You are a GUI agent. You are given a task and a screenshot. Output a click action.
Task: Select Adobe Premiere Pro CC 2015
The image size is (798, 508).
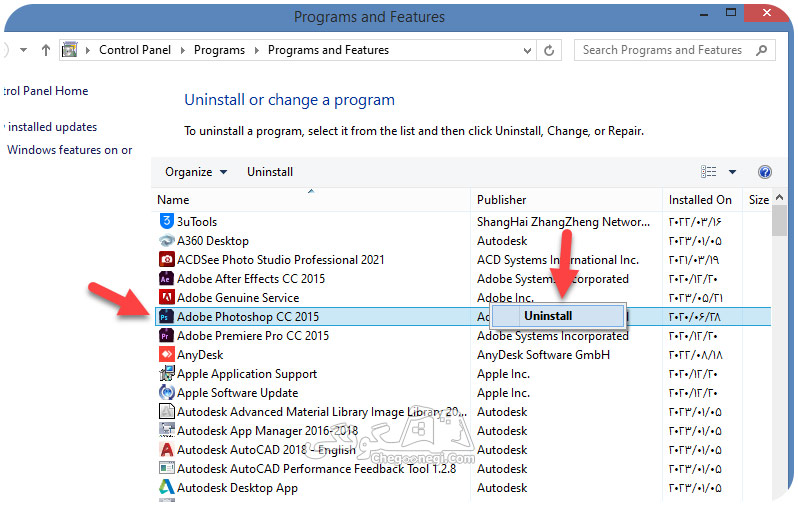pyautogui.click(x=253, y=336)
